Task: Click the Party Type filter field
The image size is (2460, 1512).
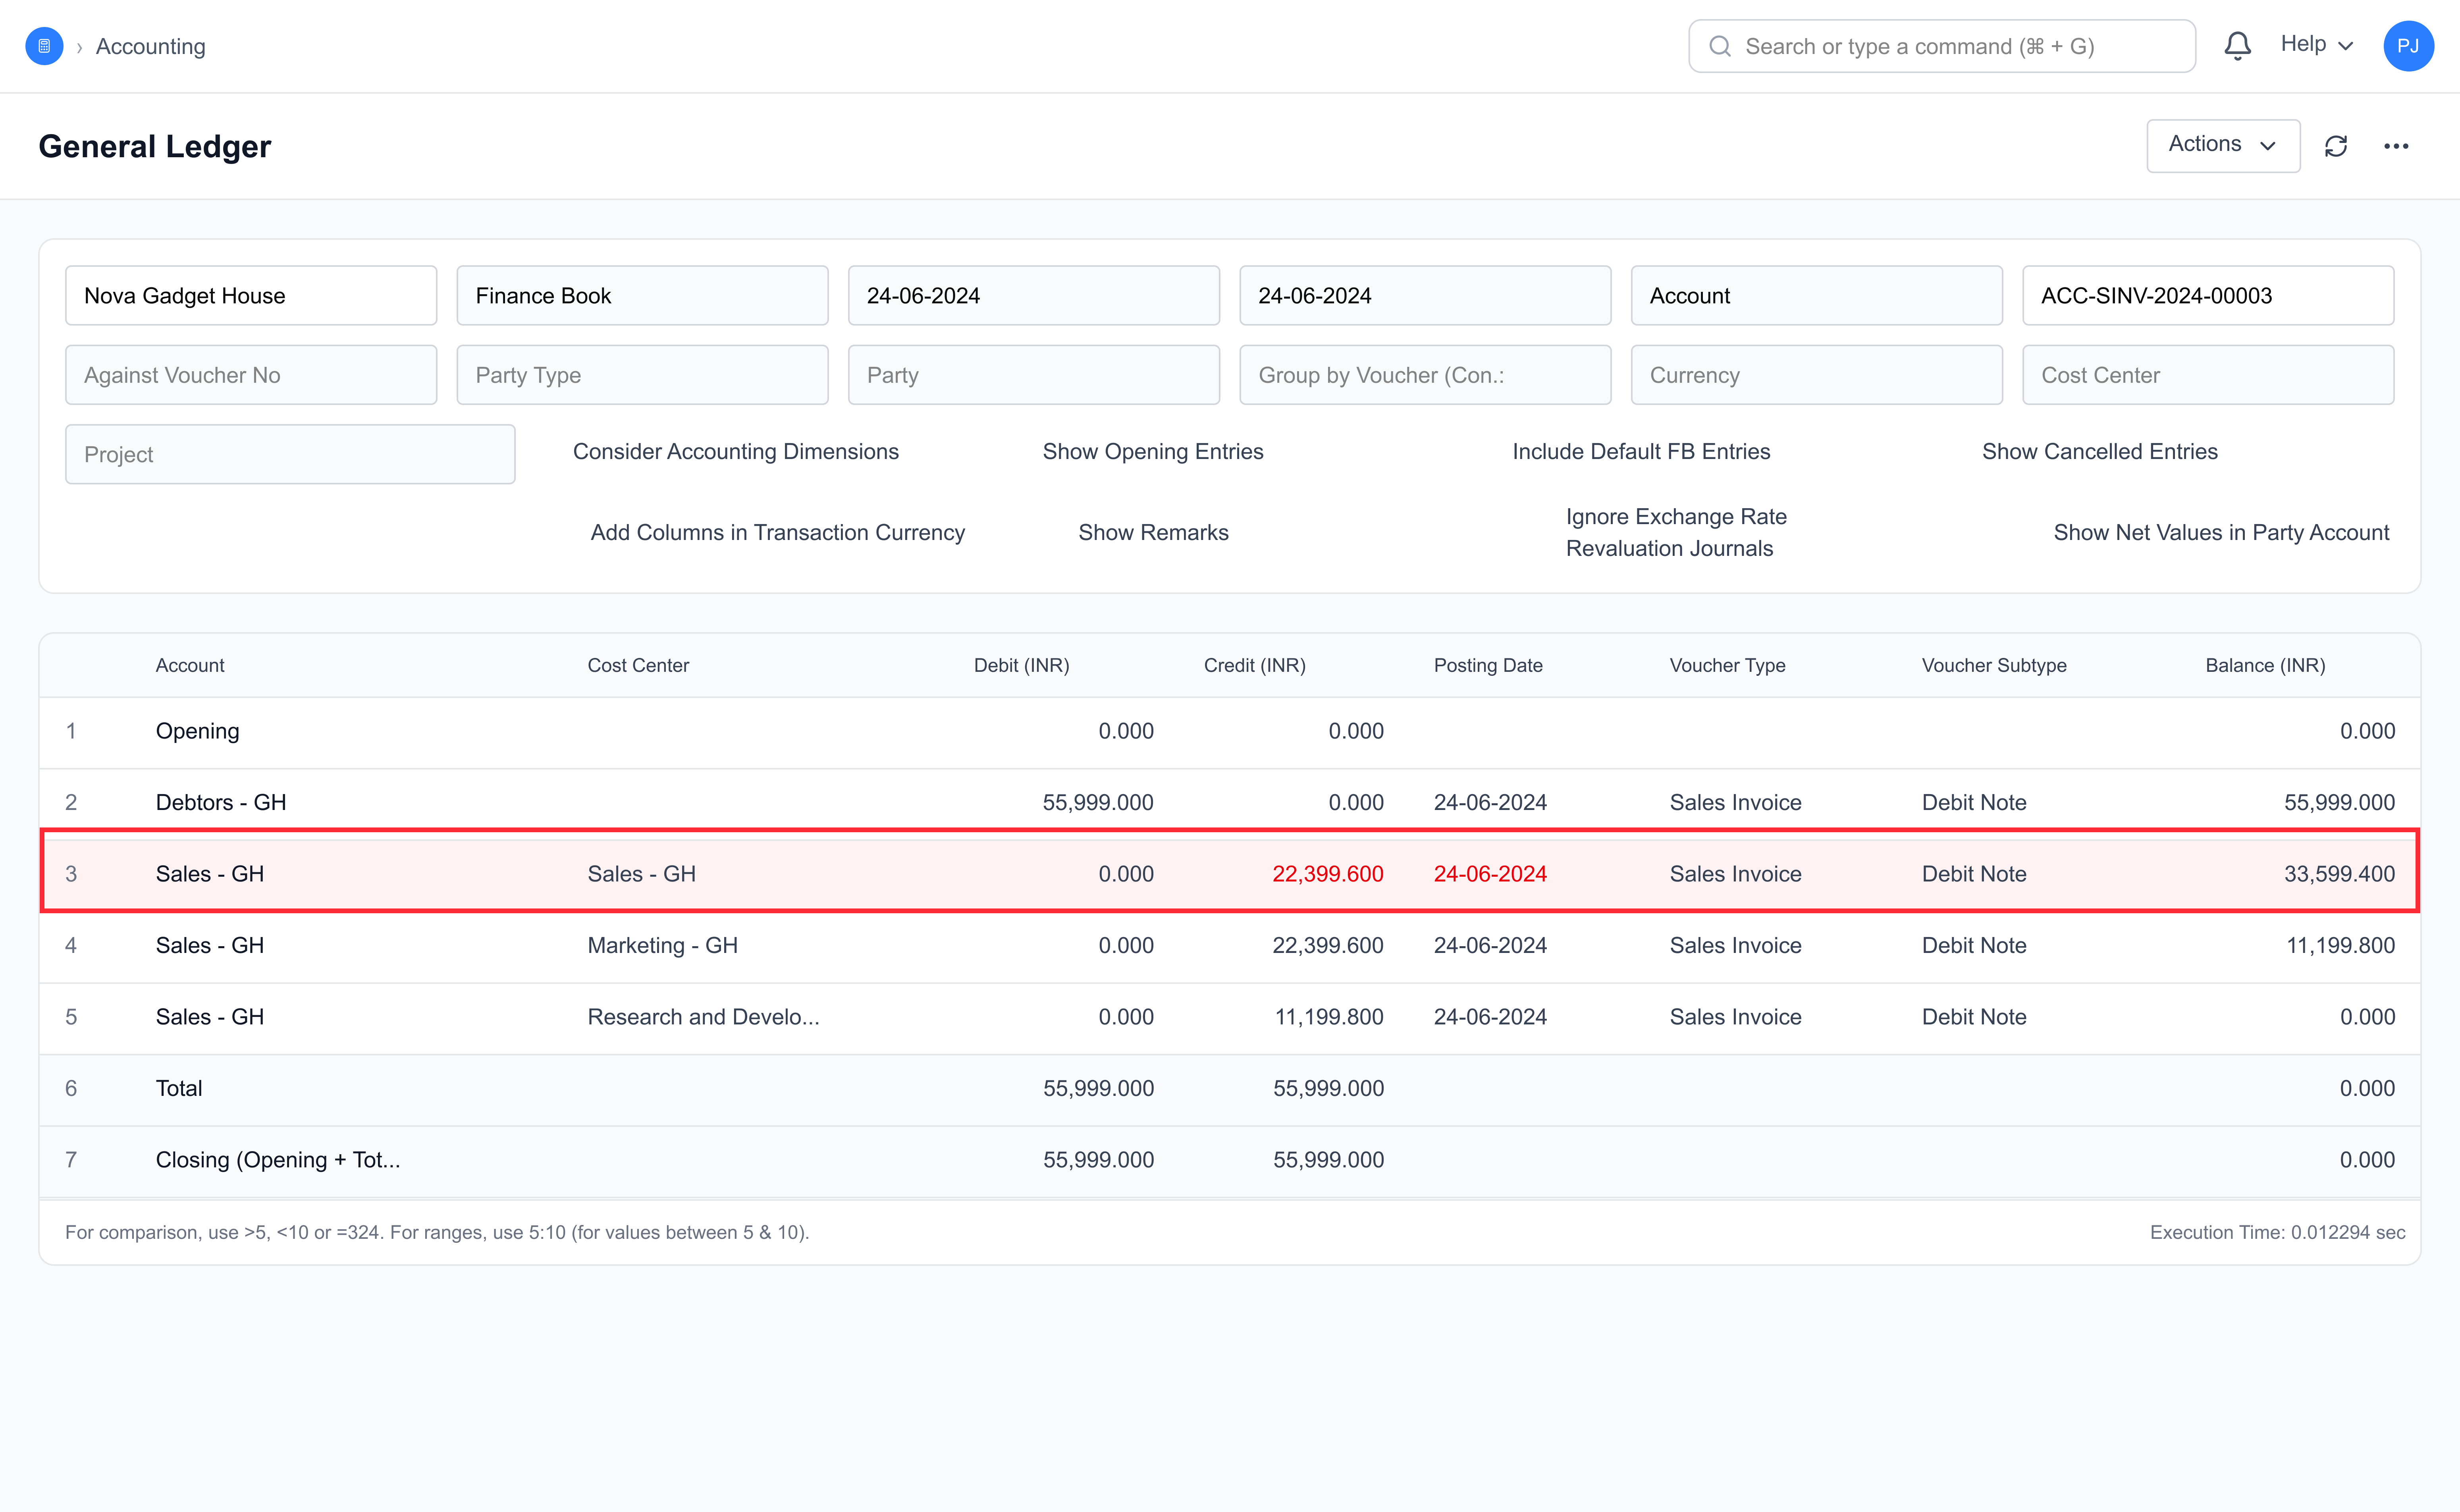Action: (642, 375)
